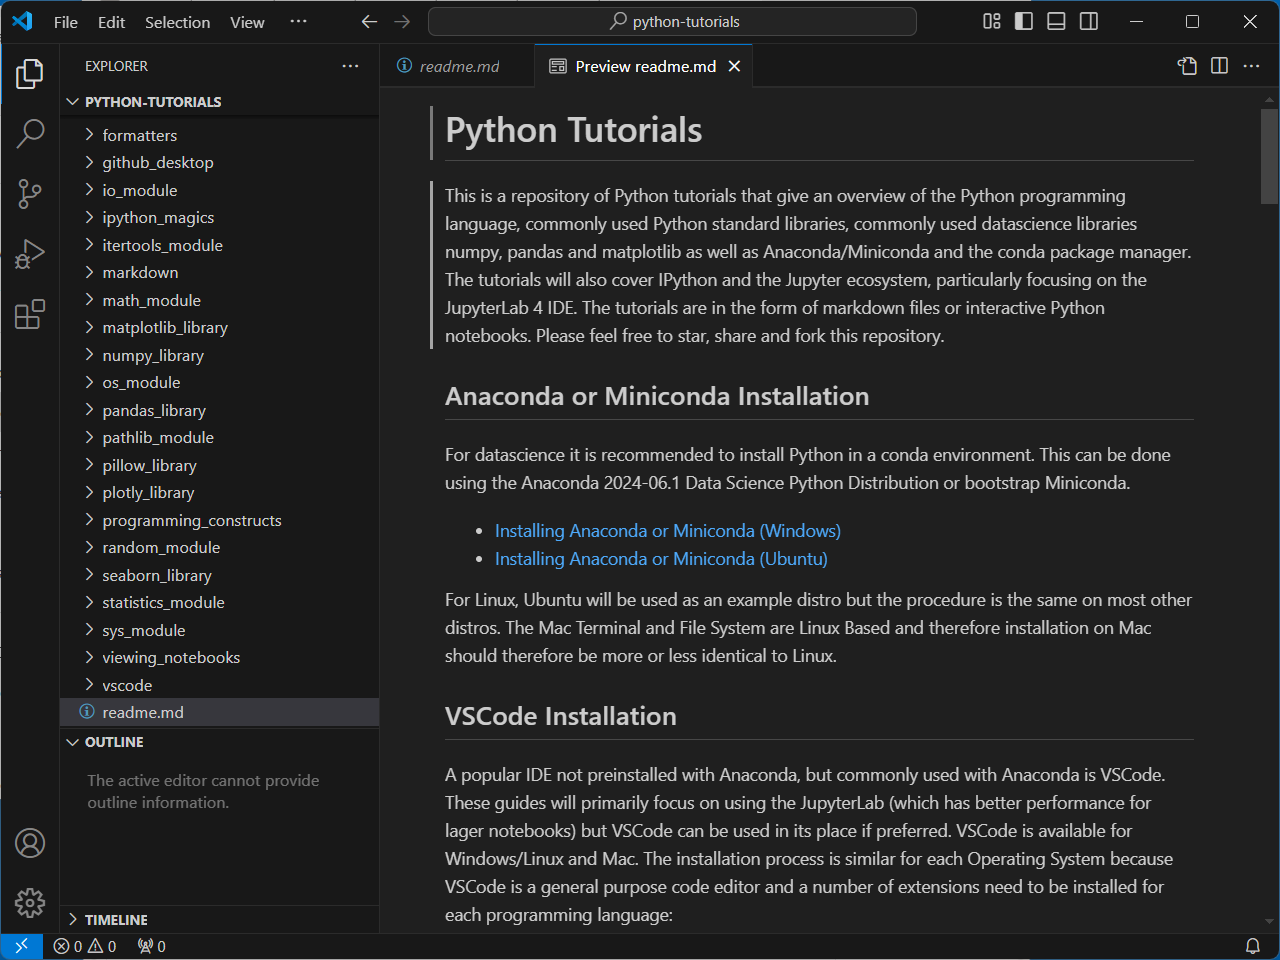Follow Installing Anaconda or Miniconda (Windows) link
1280x960 pixels.
point(667,531)
